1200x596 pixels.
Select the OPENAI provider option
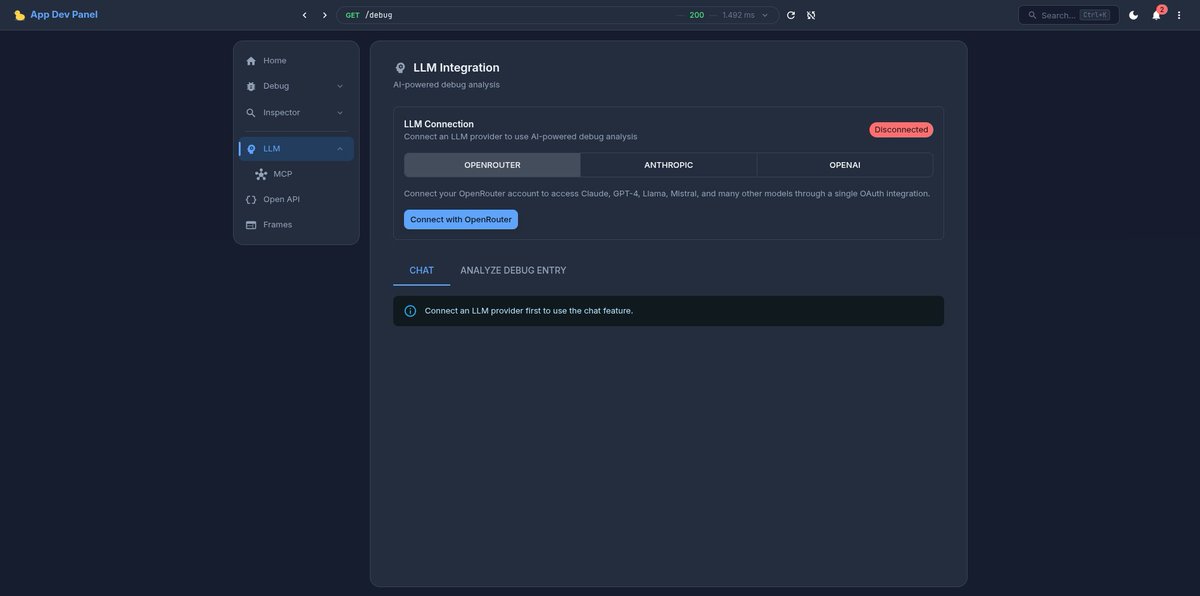point(845,165)
